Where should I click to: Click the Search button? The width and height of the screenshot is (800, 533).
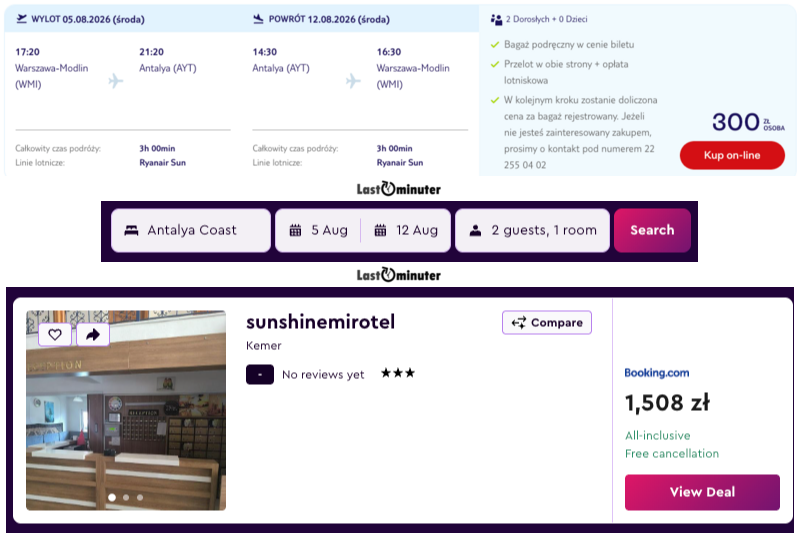point(652,230)
